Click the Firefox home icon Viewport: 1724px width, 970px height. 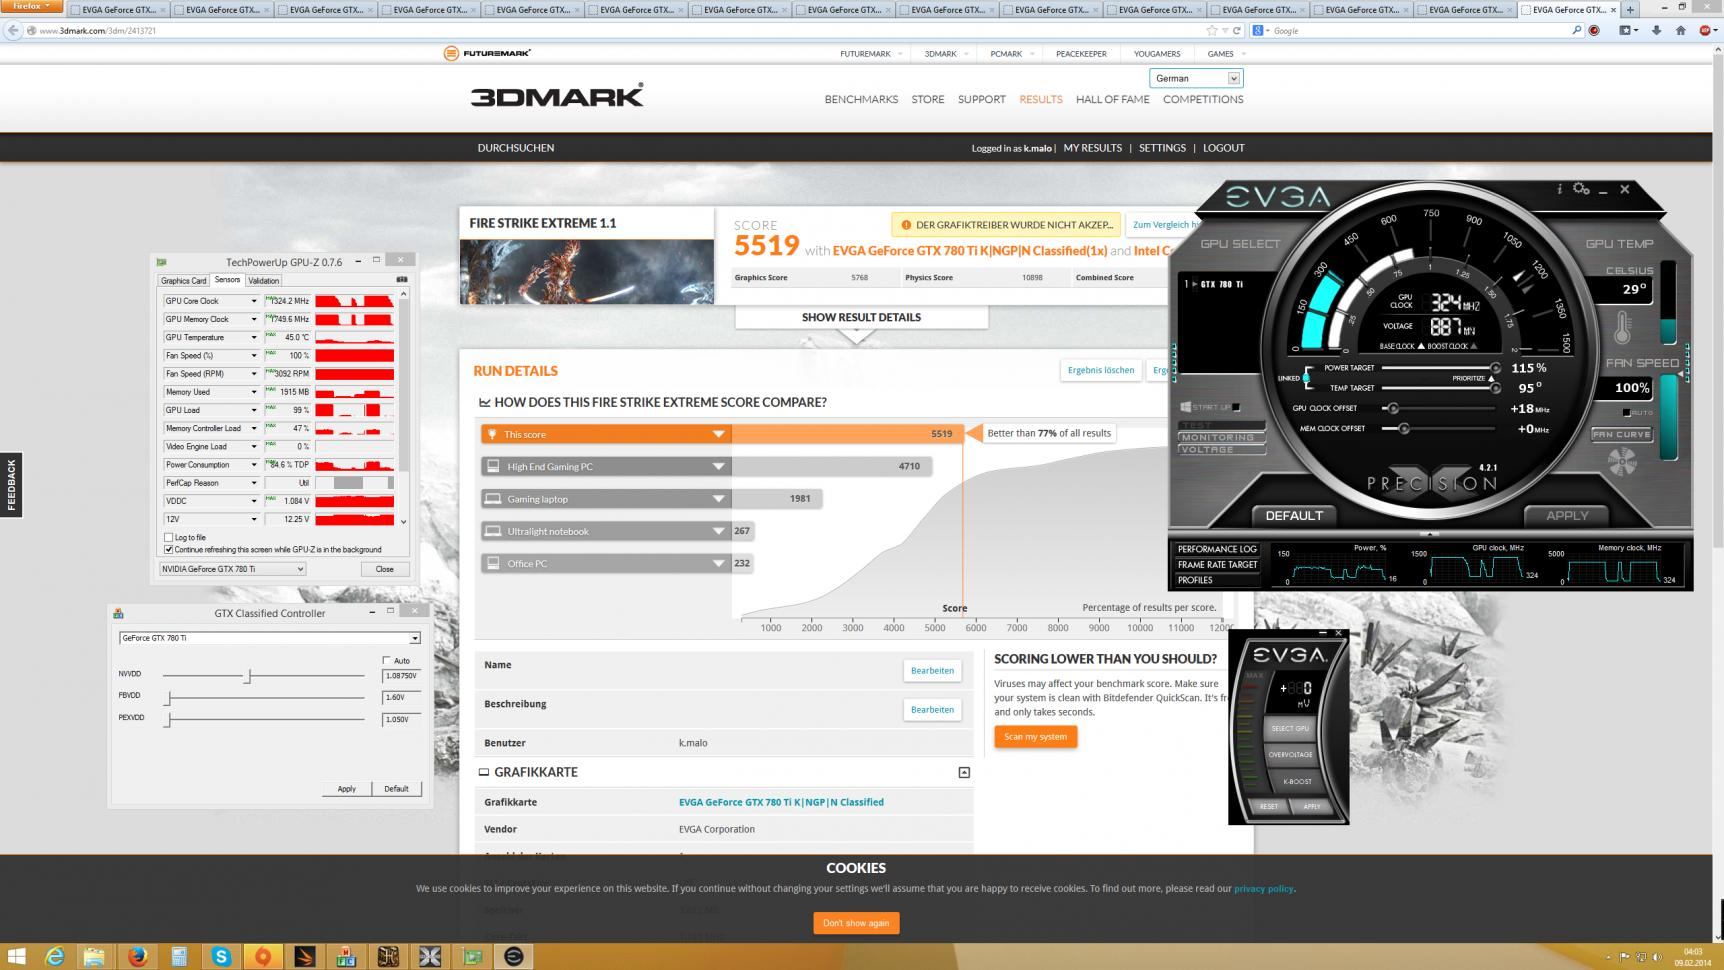pyautogui.click(x=1681, y=30)
